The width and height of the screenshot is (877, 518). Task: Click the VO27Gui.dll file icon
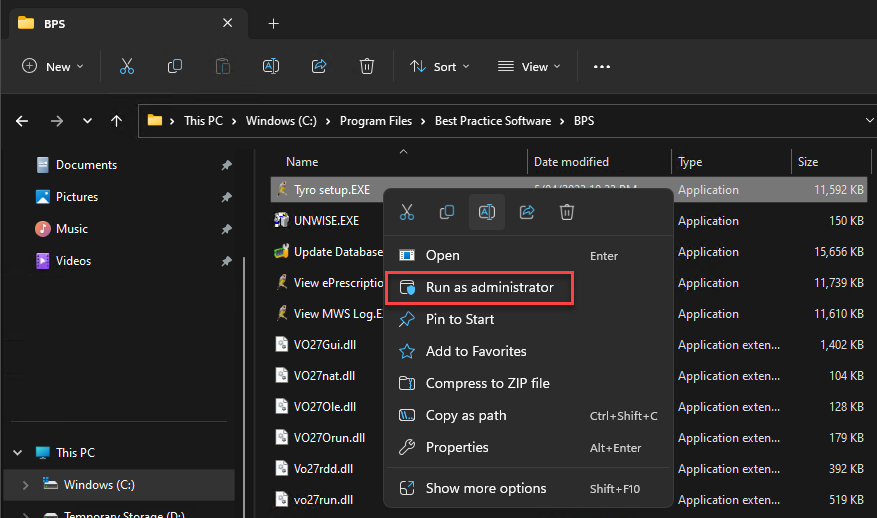[282, 344]
